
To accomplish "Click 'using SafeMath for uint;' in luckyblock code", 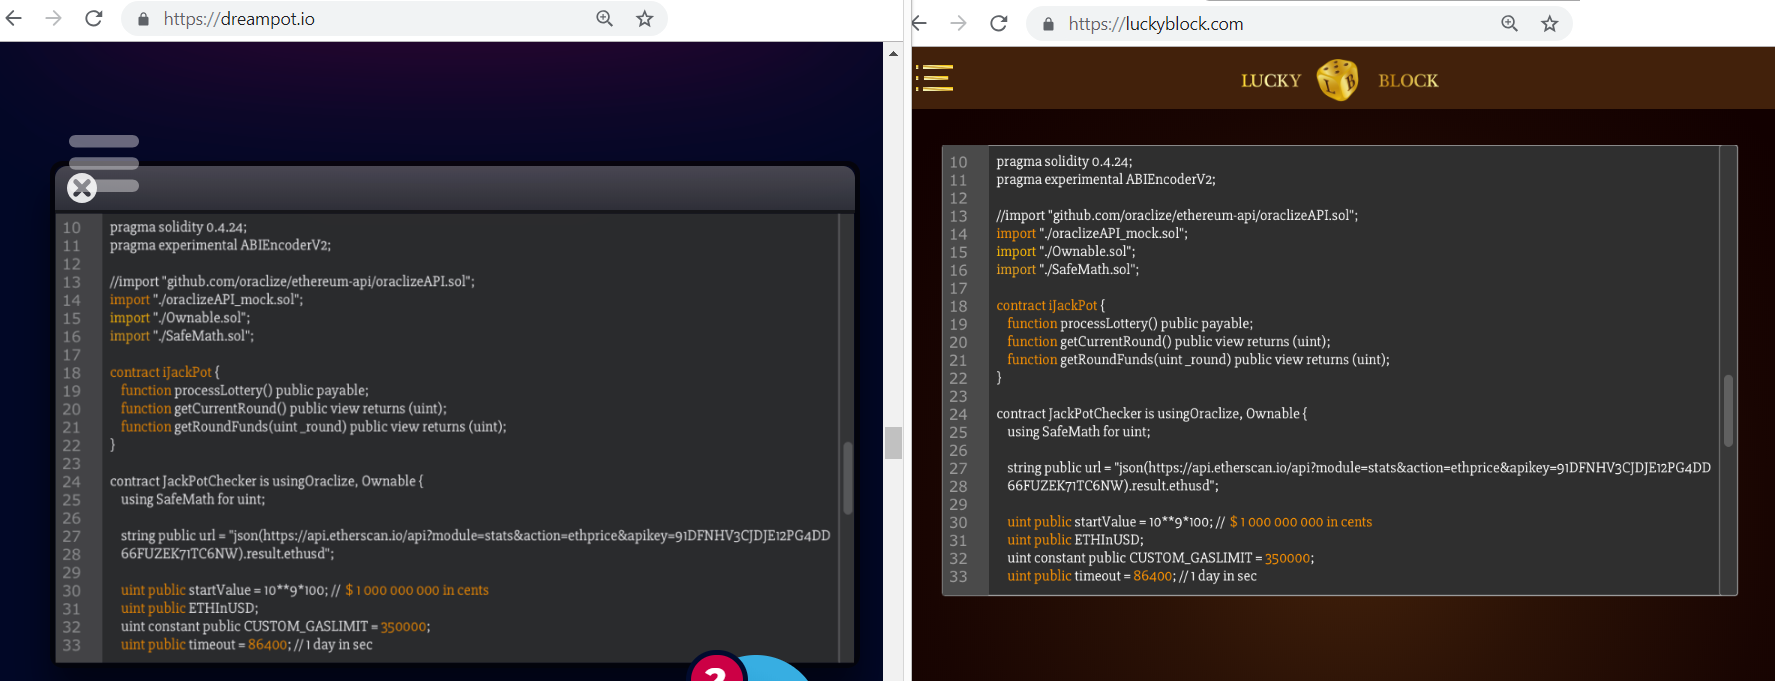I will pos(1079,431).
